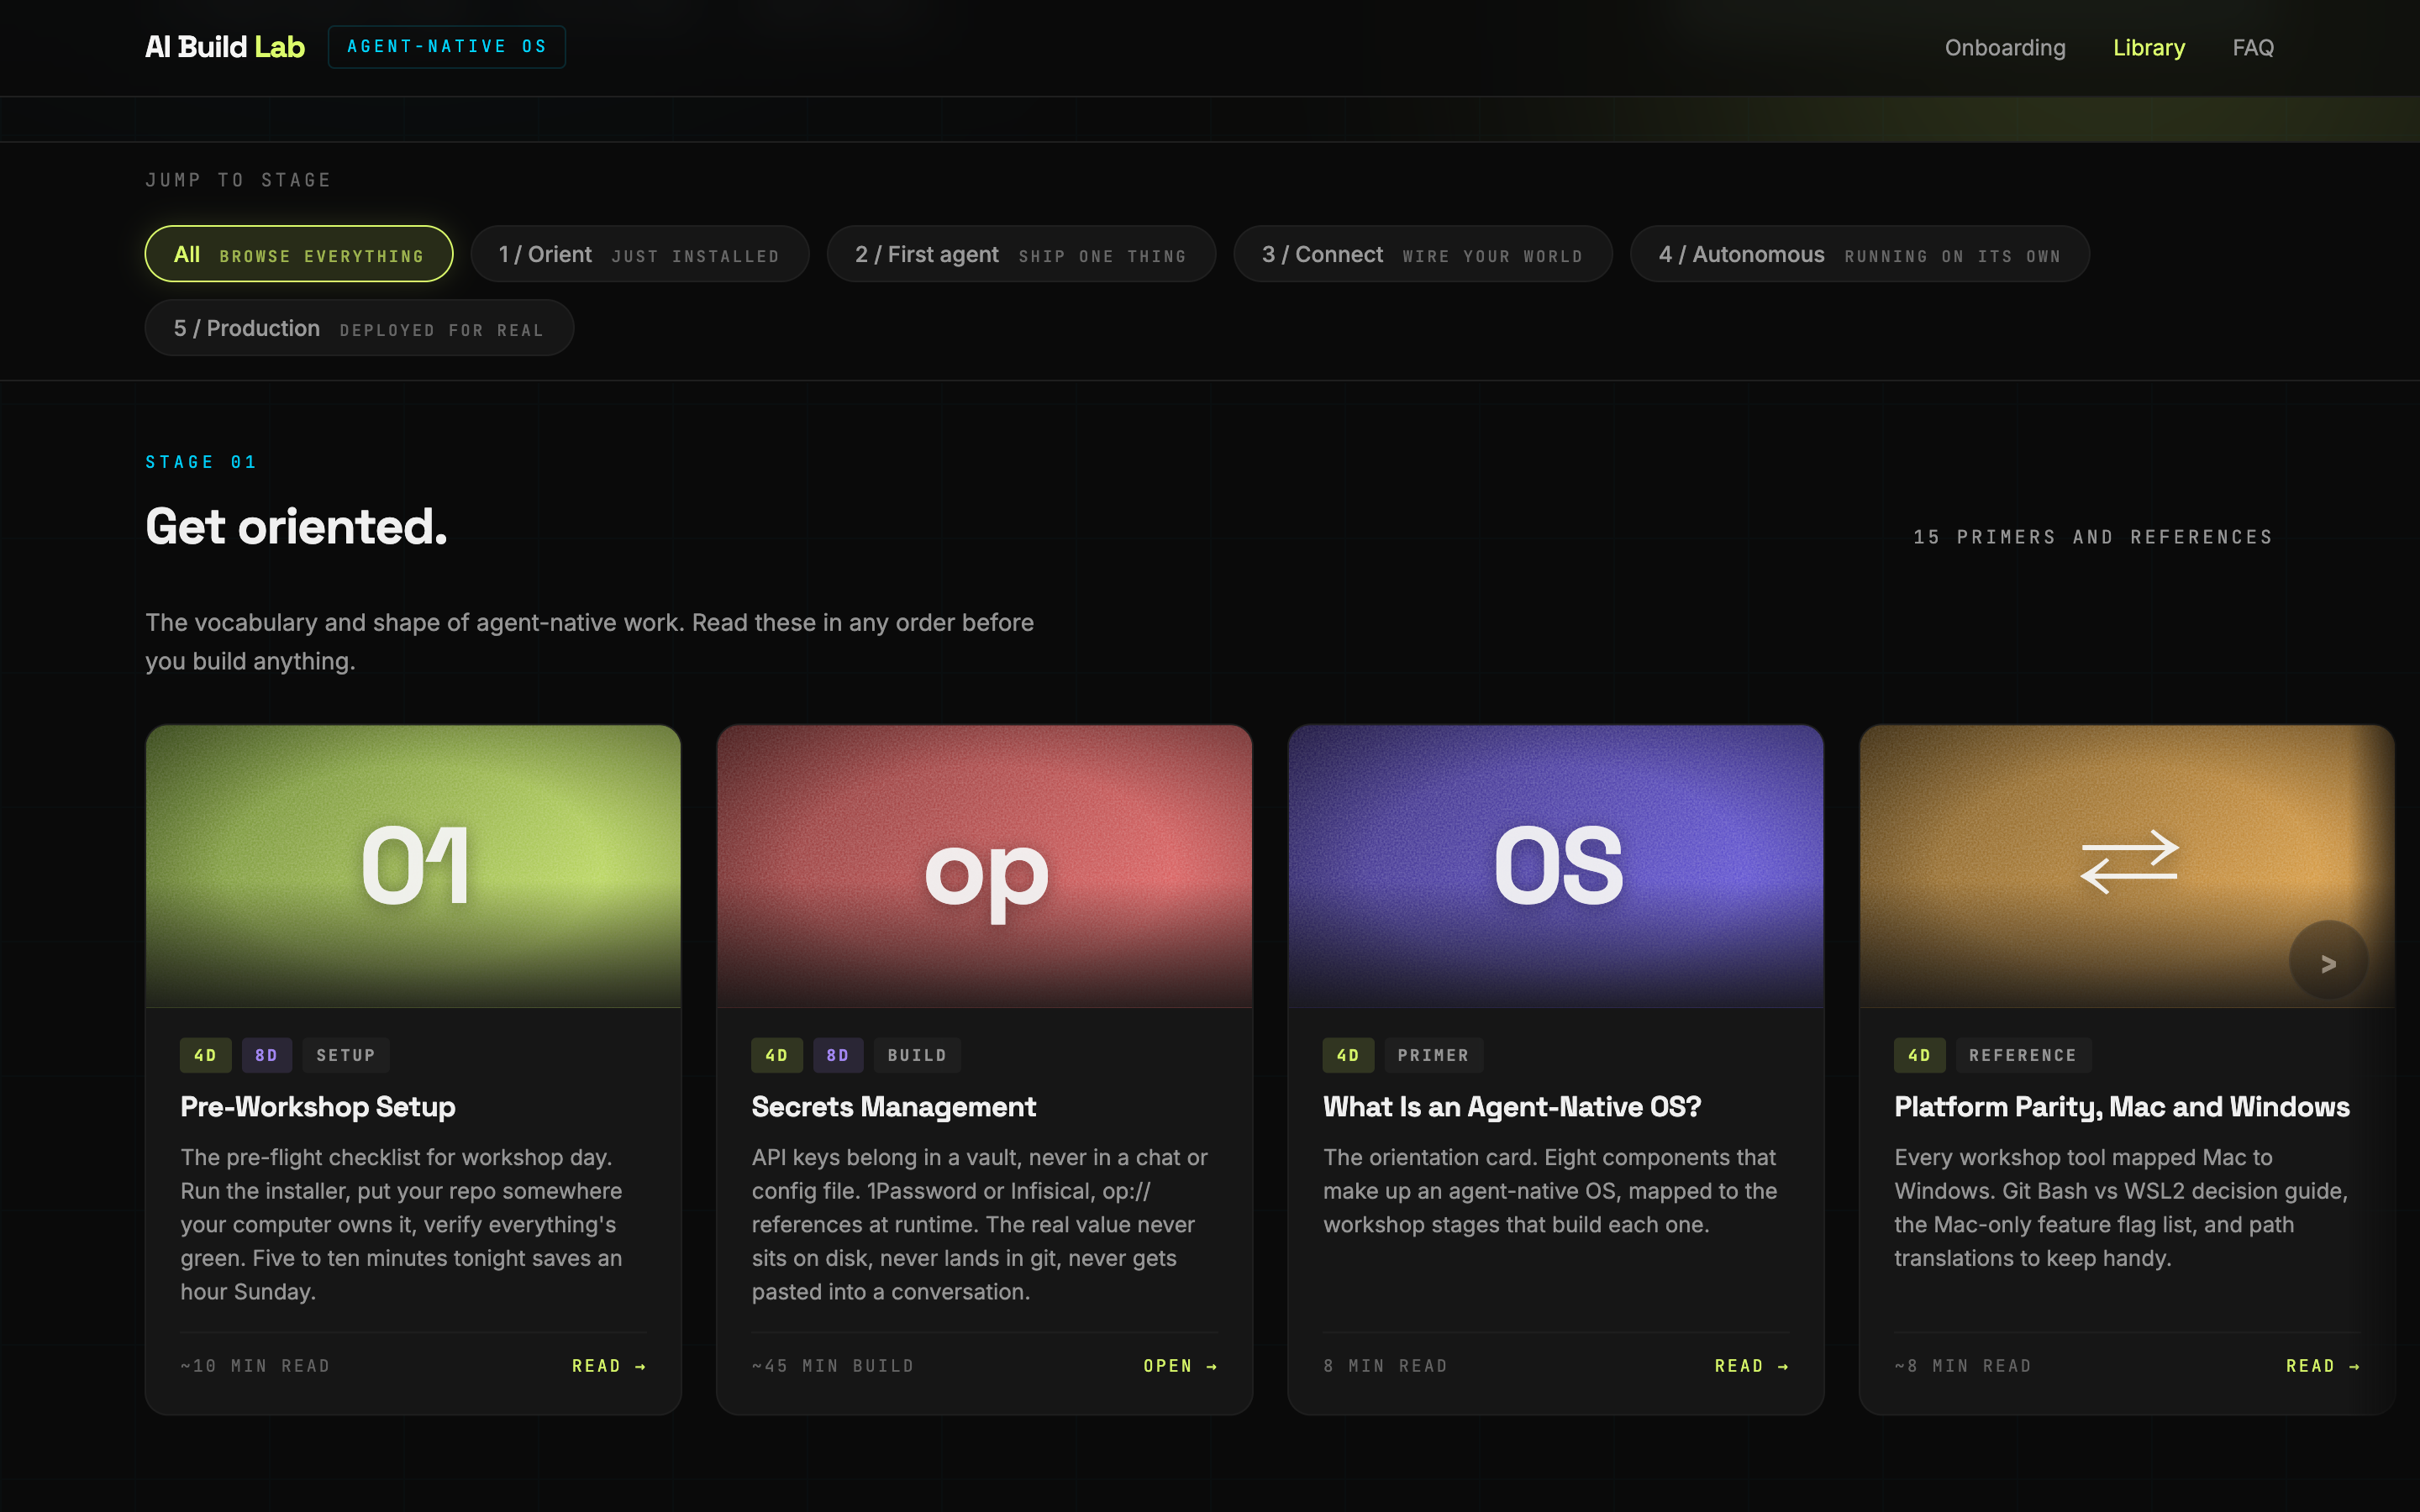
Task: Open the Secrets Management title
Action: coord(893,1107)
